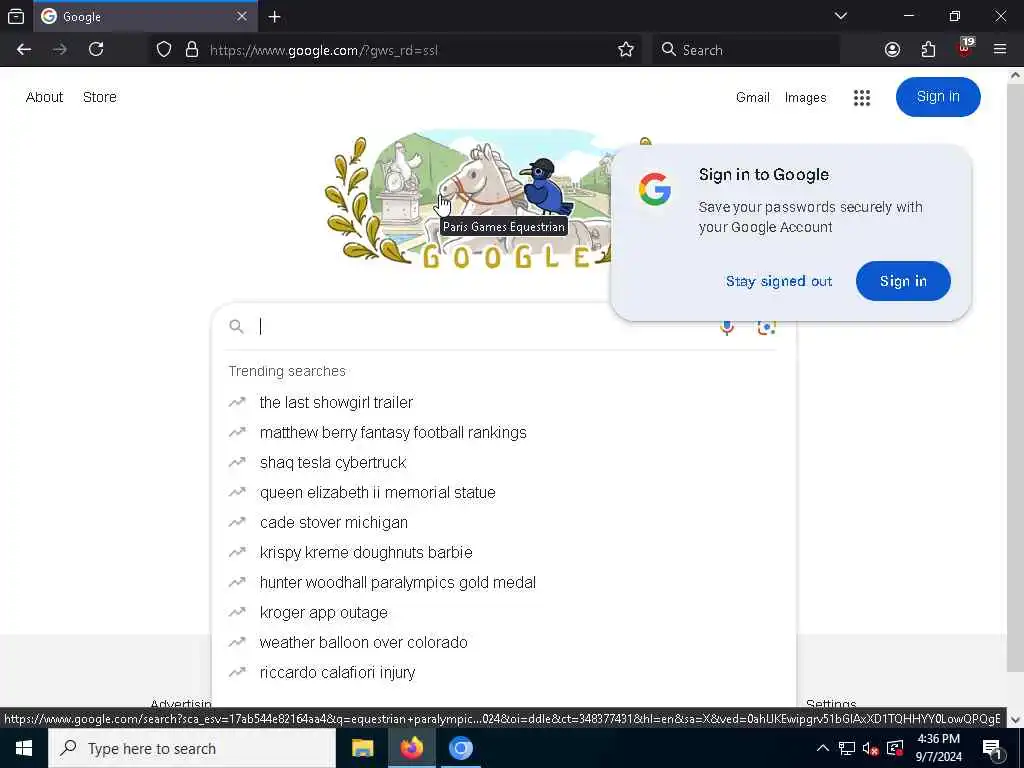1024x768 pixels.
Task: Open a new tab with the plus button
Action: tap(274, 17)
